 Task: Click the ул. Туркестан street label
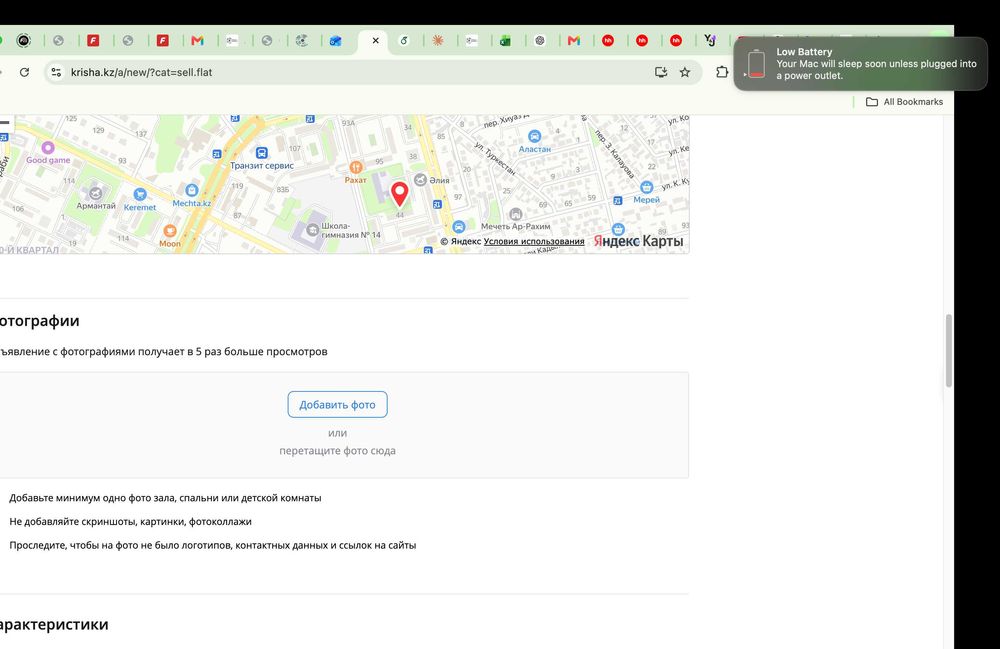pos(495,159)
